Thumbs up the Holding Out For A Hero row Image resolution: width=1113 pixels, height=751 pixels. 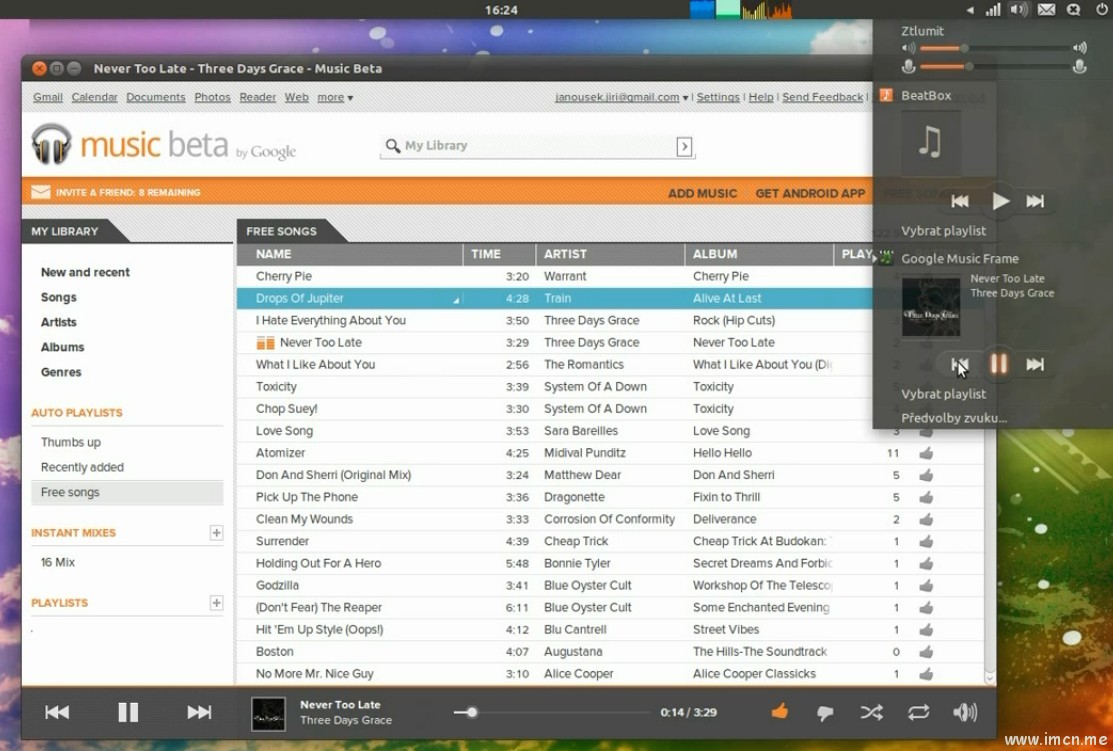(926, 563)
